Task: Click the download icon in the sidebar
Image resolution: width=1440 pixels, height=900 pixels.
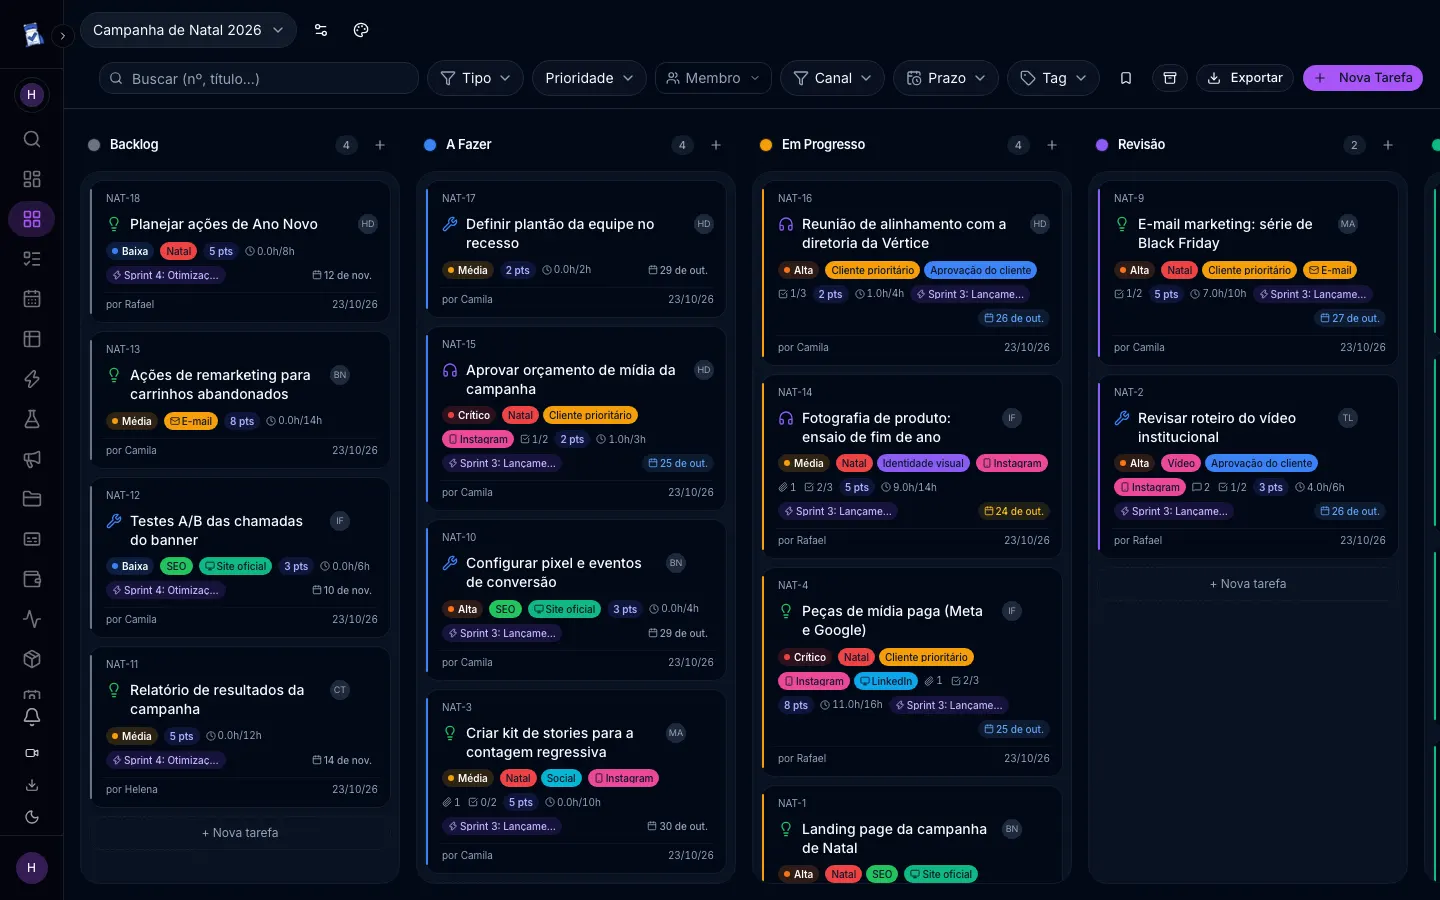Action: (x=32, y=785)
